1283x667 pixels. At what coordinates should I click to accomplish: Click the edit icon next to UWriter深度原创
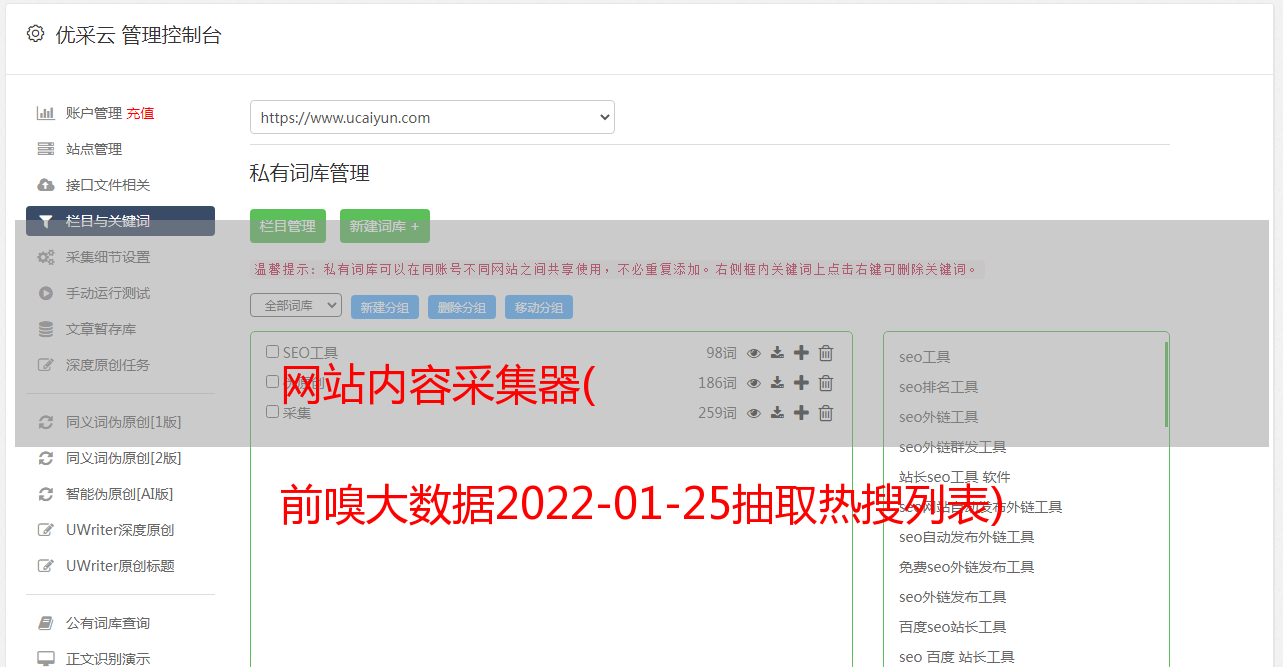tap(45, 530)
